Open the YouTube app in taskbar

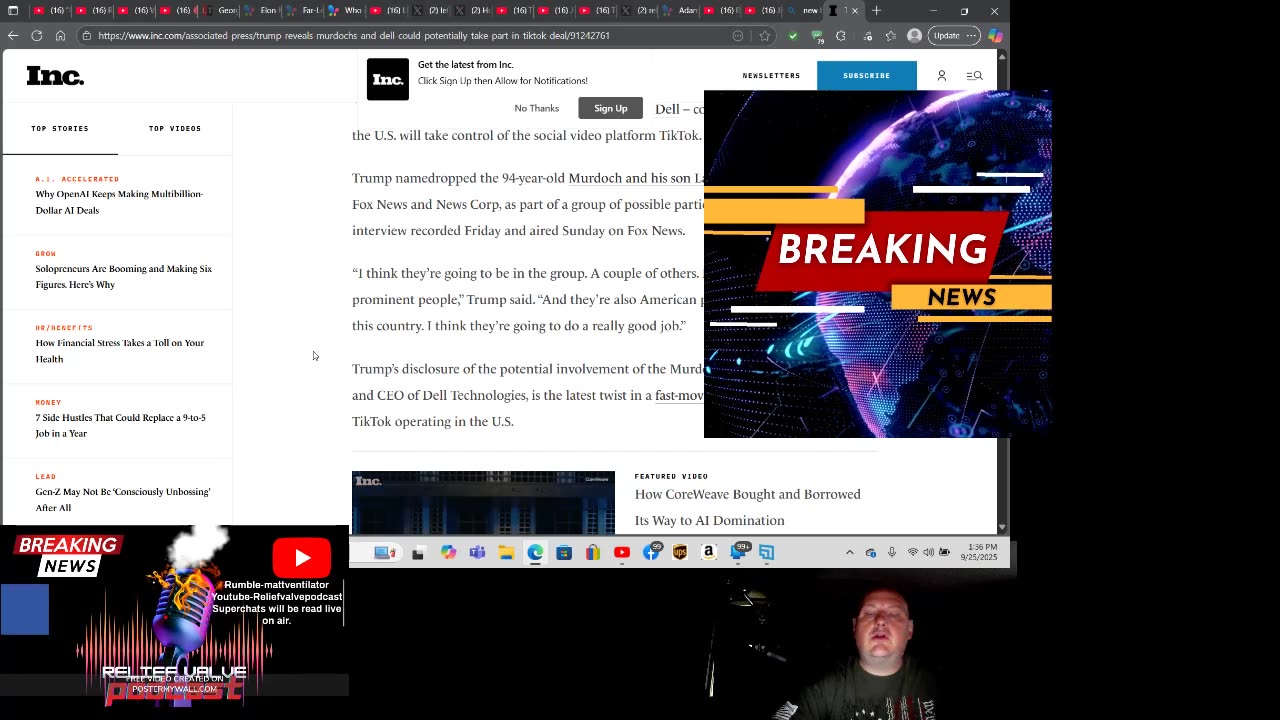[x=622, y=552]
